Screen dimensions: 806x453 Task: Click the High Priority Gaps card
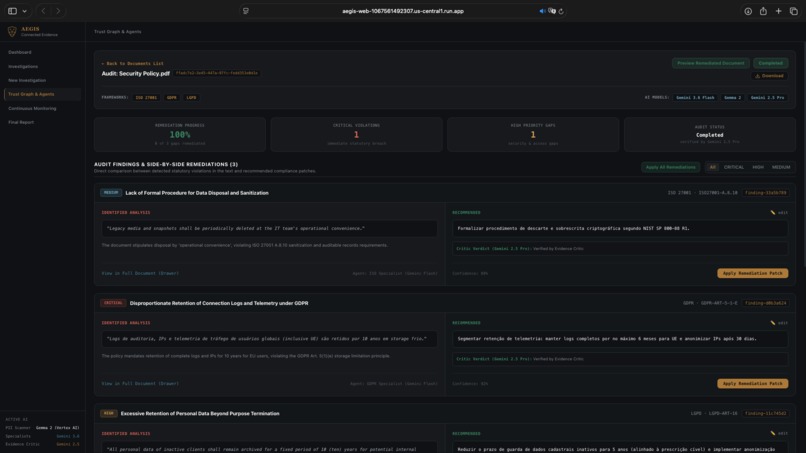point(533,134)
